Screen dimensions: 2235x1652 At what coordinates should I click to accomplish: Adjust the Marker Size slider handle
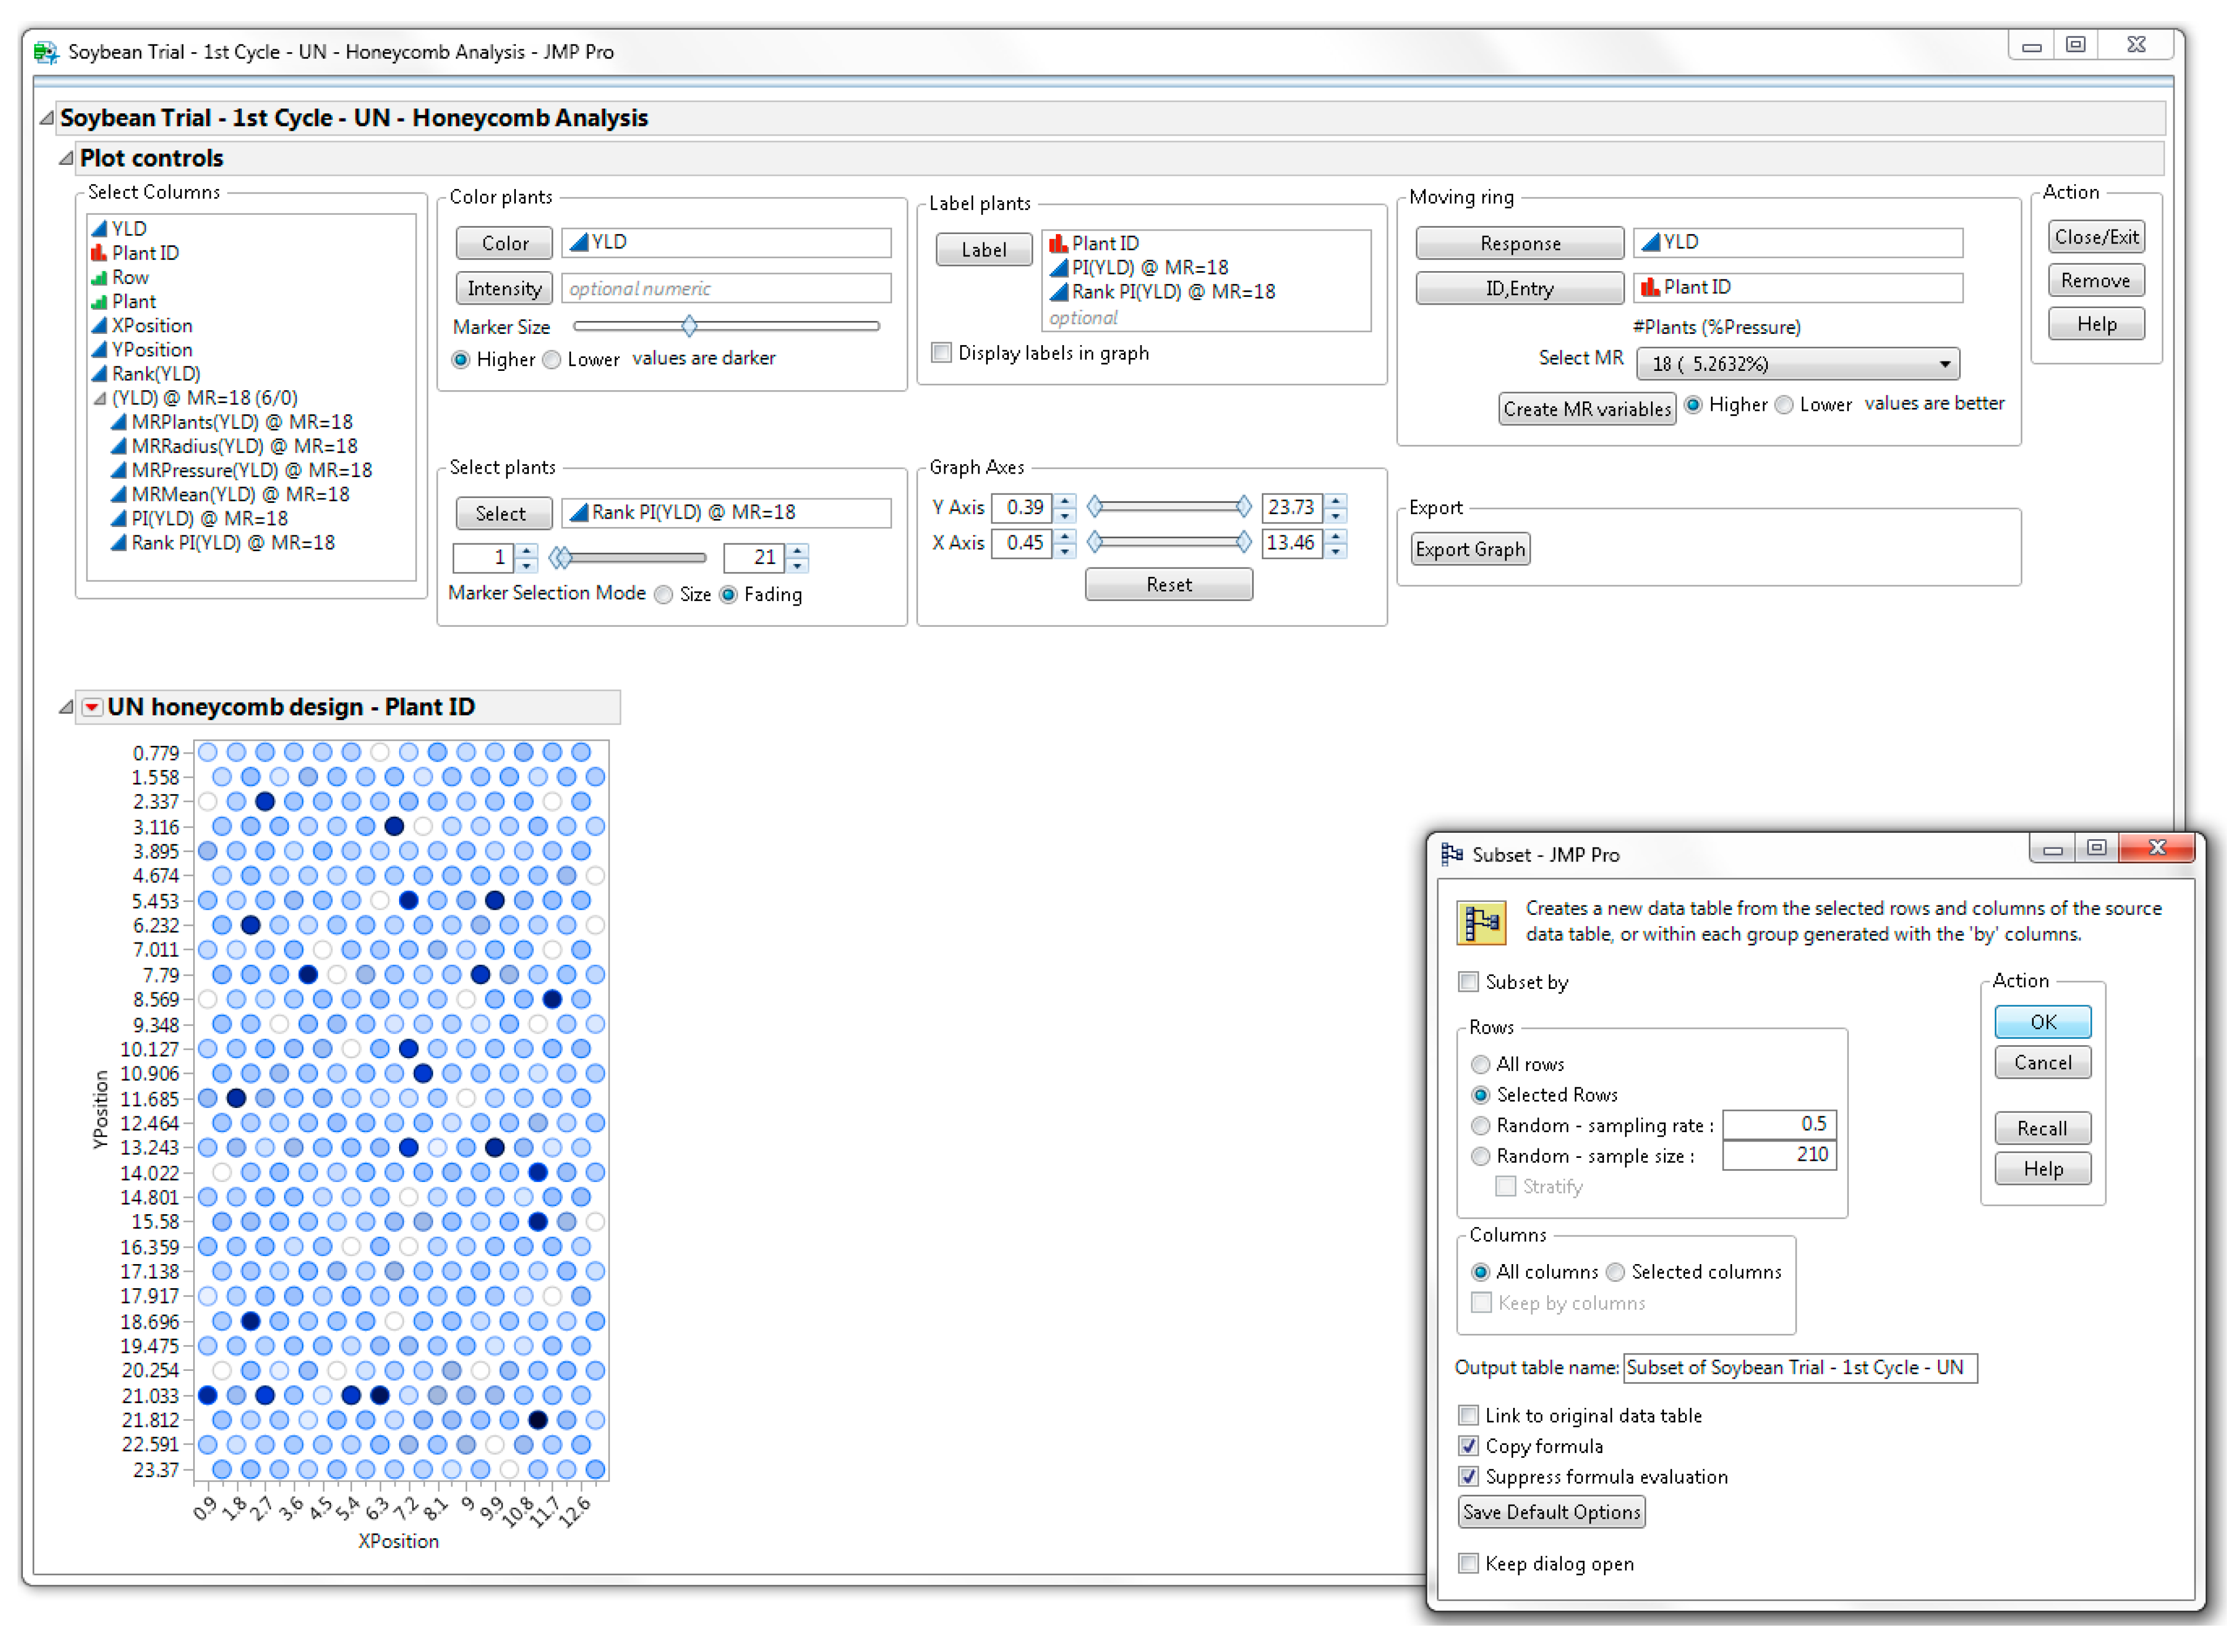pos(690,326)
